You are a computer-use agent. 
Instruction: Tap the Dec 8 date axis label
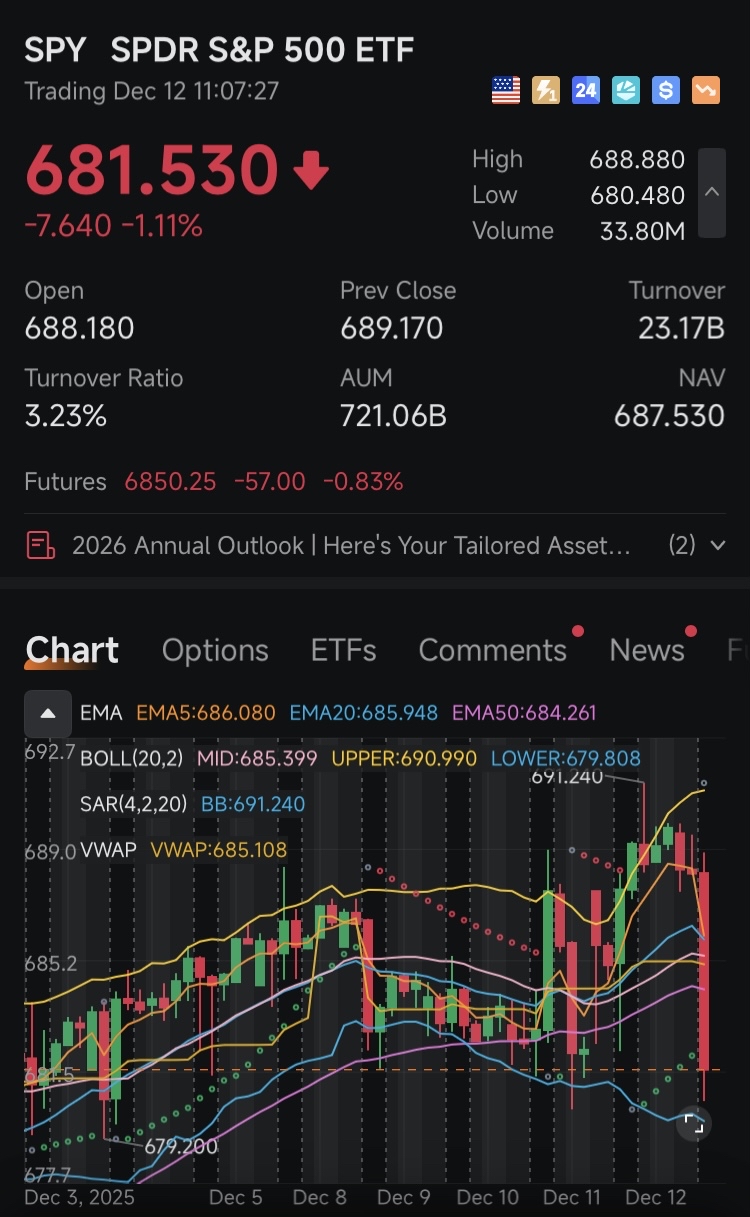pyautogui.click(x=320, y=1197)
